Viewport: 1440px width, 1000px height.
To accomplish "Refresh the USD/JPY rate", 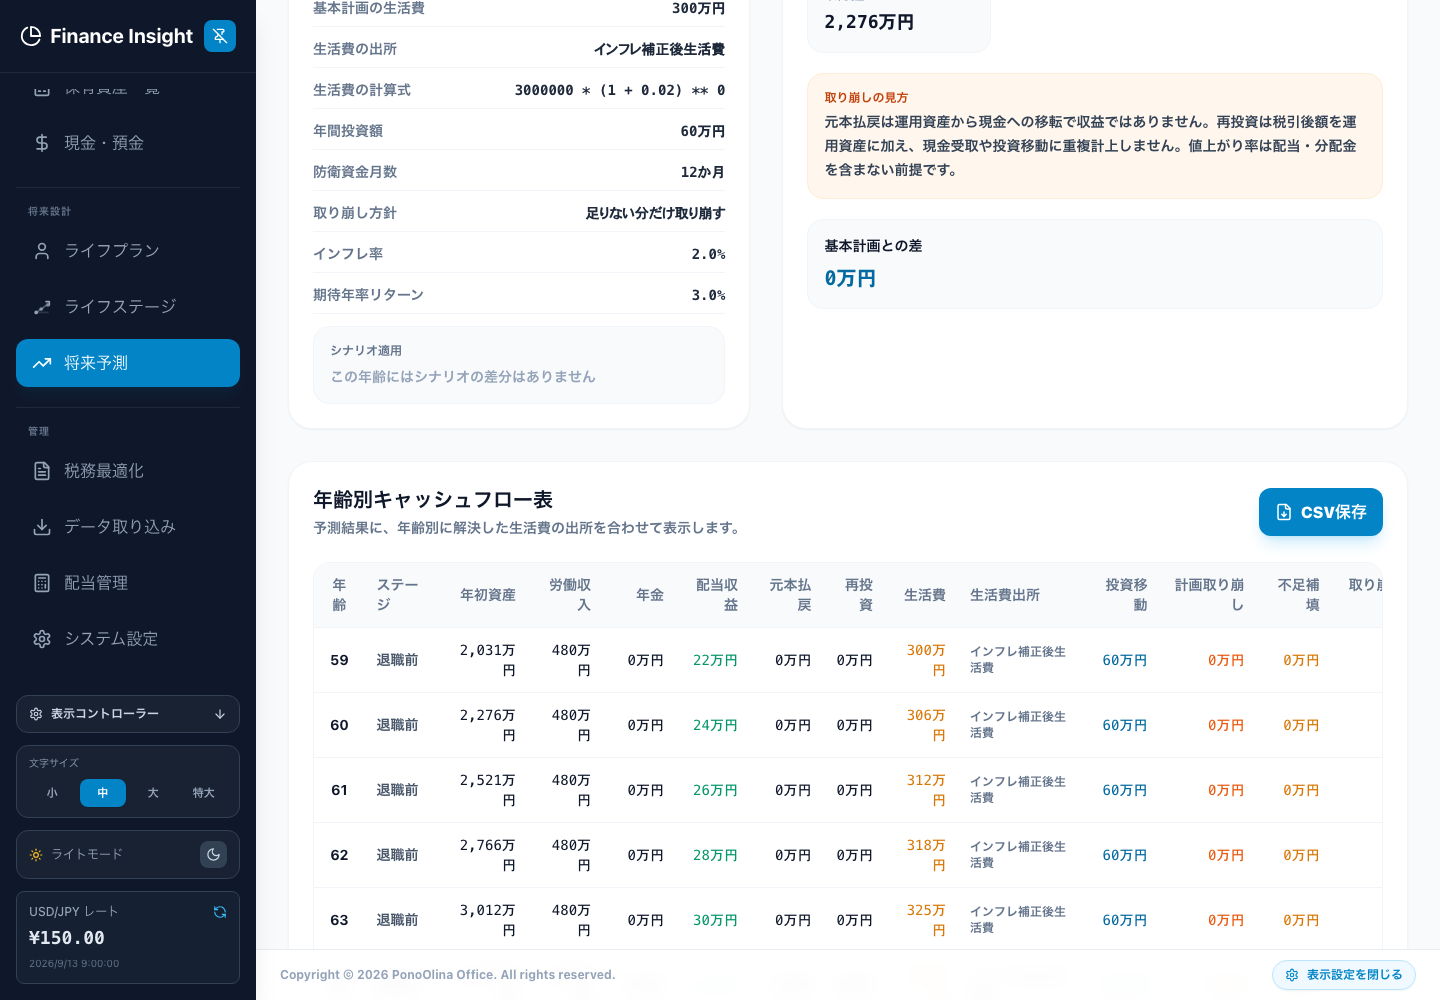I will [220, 912].
